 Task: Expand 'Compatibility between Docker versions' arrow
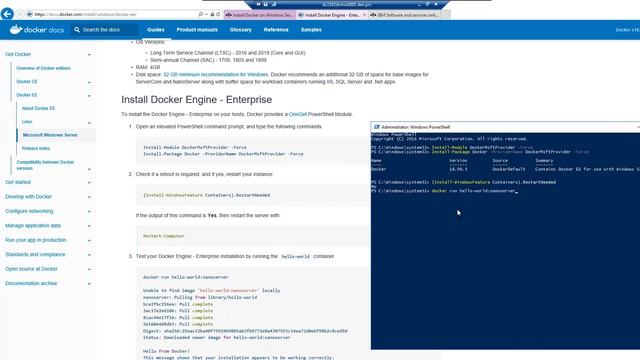89,169
